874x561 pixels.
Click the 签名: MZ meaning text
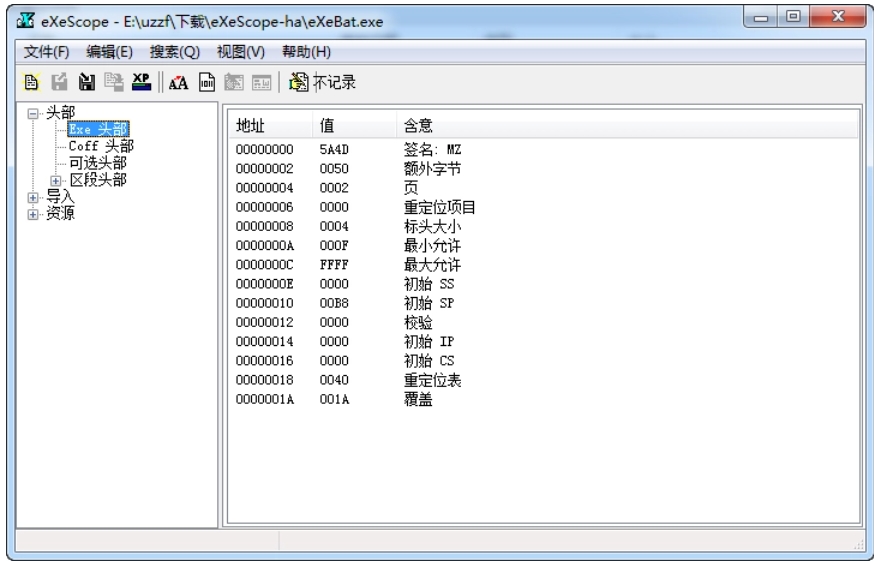coord(432,149)
